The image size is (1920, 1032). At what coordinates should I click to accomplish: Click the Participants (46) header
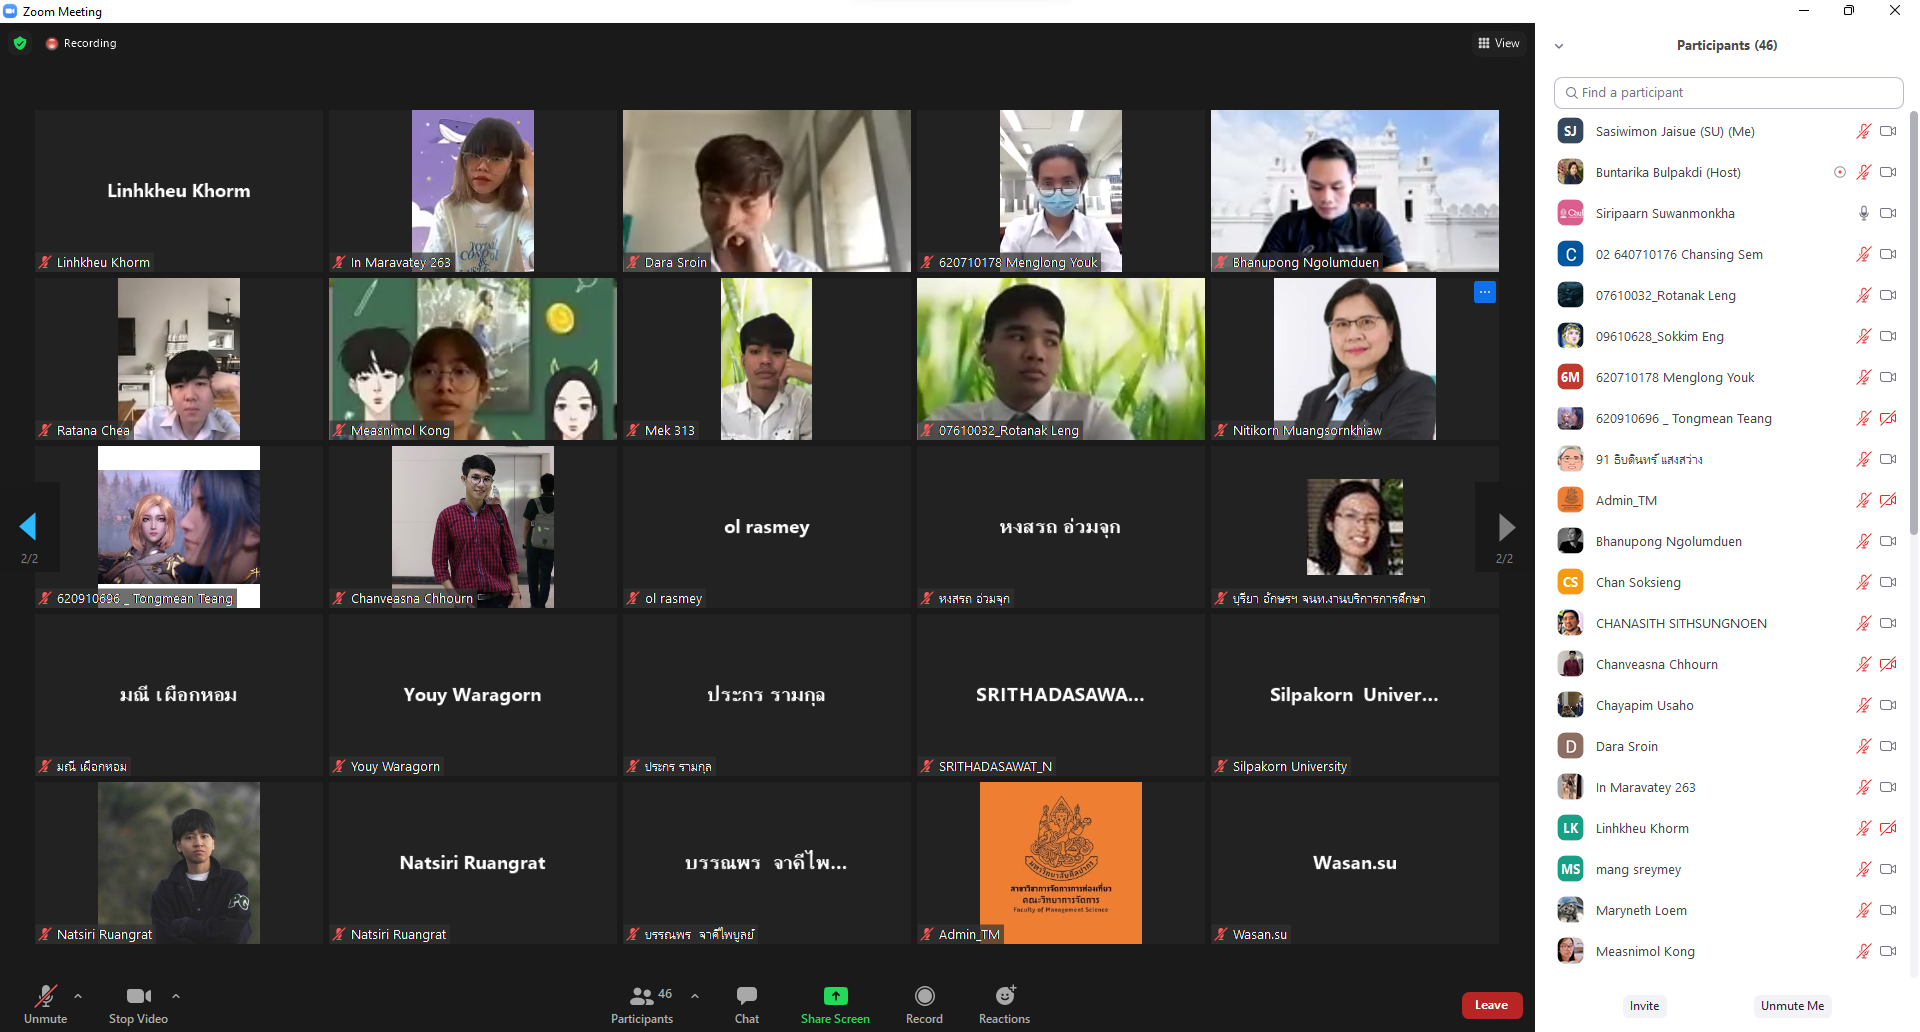click(x=1727, y=45)
